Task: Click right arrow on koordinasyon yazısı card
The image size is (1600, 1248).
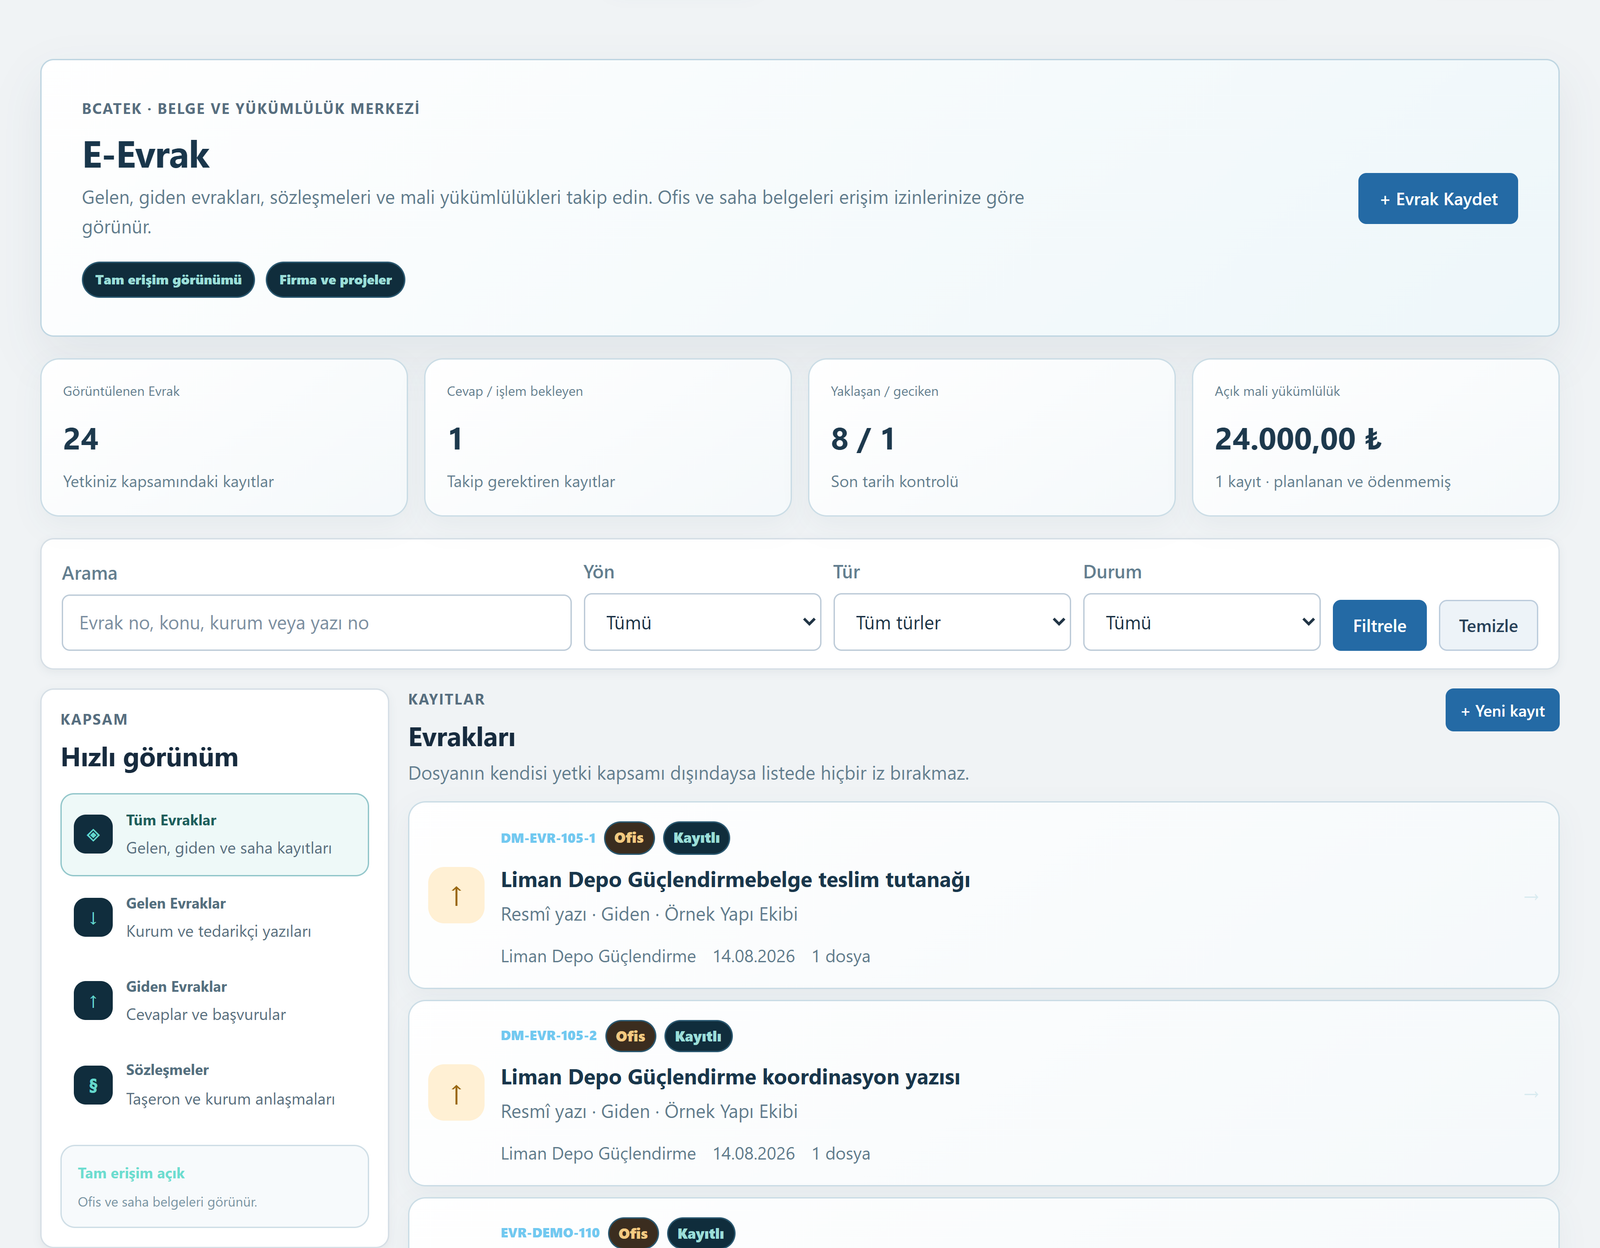Action: pyautogui.click(x=1530, y=1094)
